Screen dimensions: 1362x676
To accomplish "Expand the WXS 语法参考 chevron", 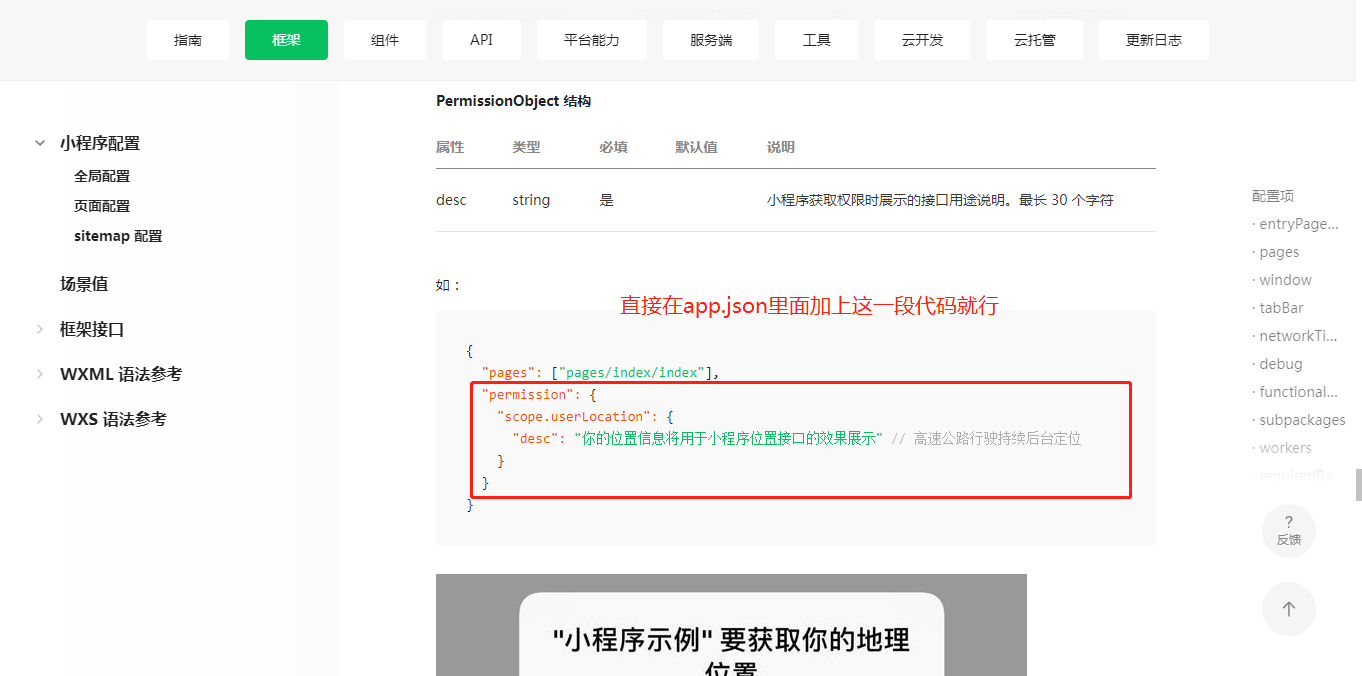I will pyautogui.click(x=40, y=419).
